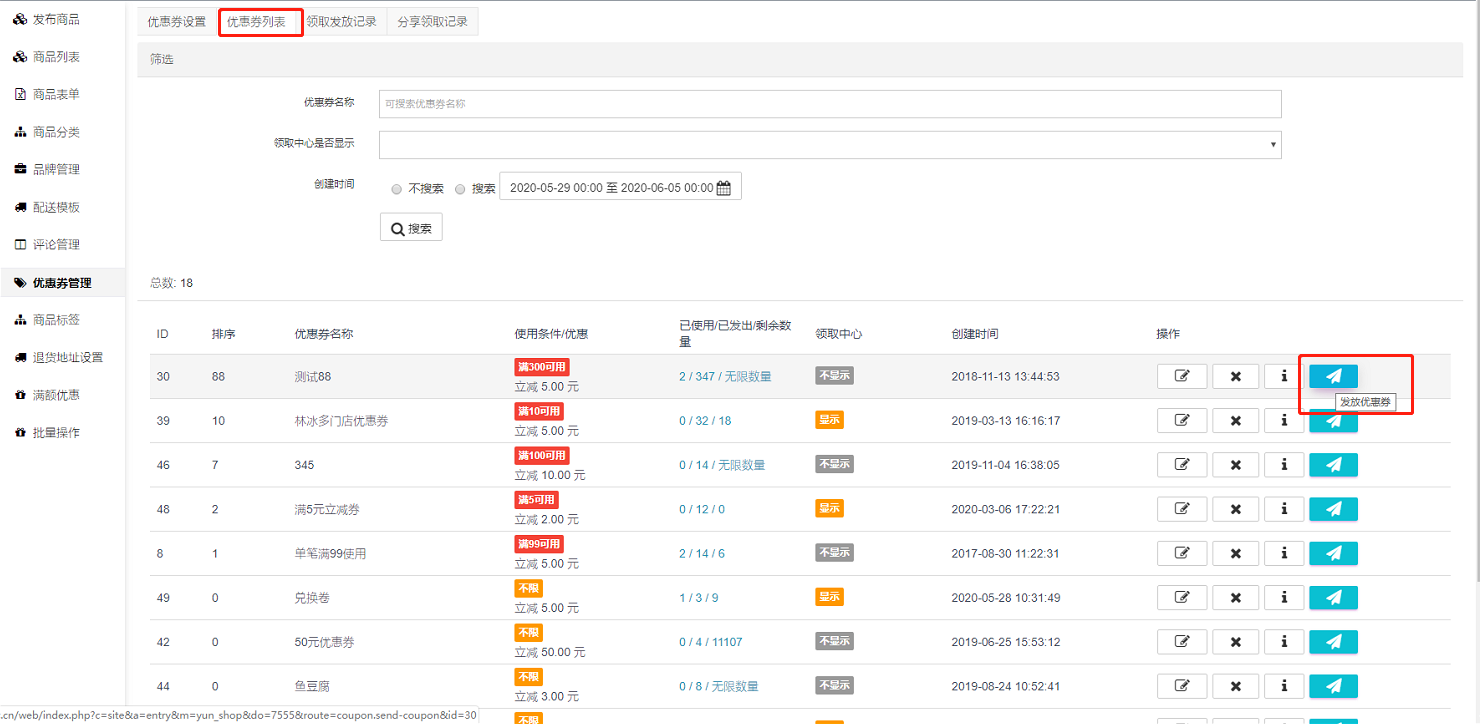Screen dimensions: 1480x724
Task: Open 领取发放记录 tab
Action: click(x=341, y=21)
